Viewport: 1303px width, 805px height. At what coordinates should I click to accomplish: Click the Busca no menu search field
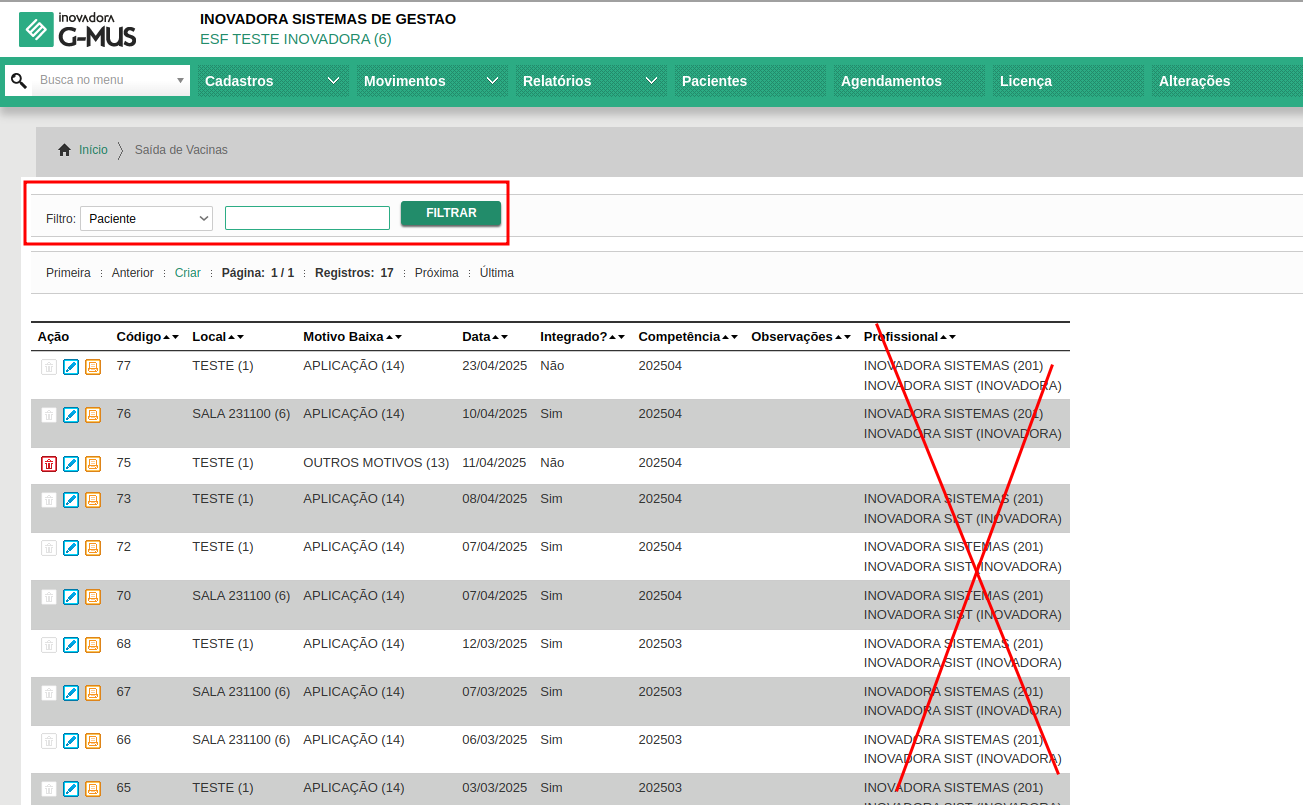(x=103, y=80)
